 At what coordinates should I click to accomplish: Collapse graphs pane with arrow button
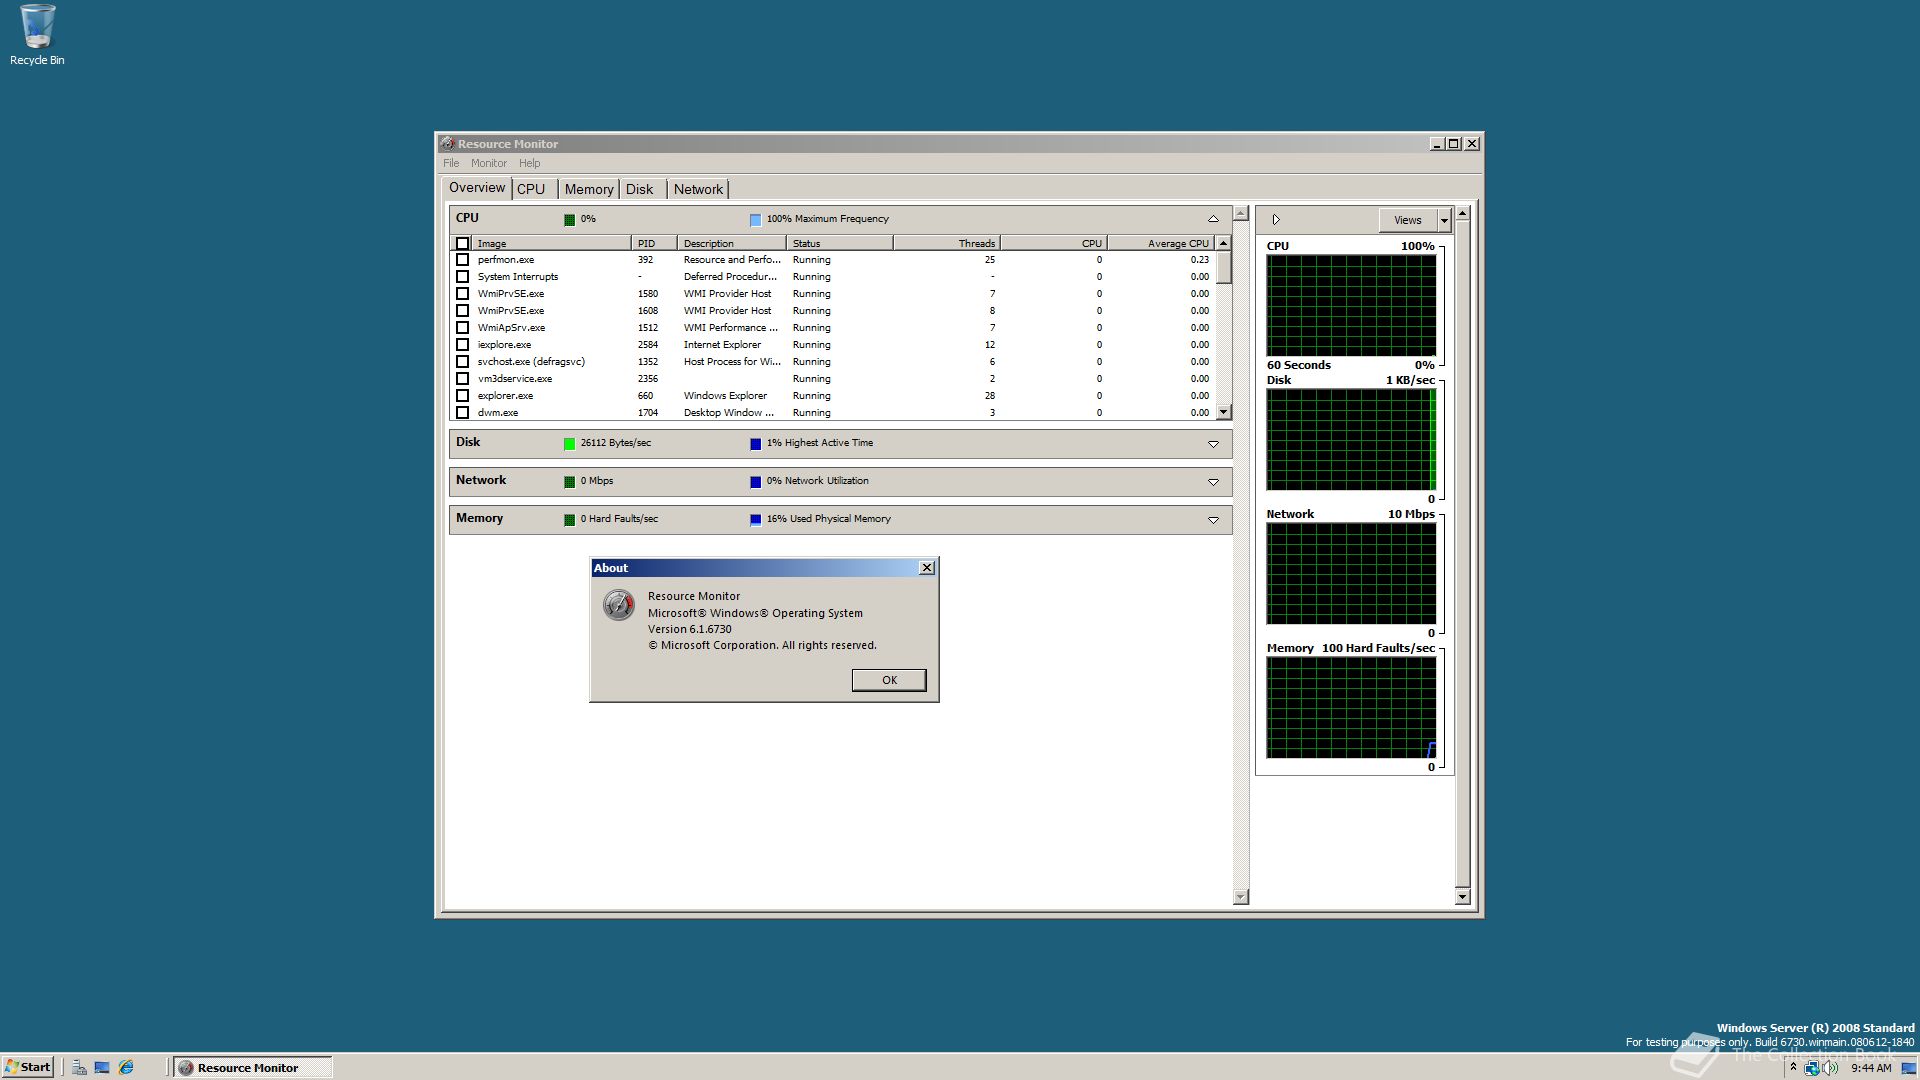(x=1276, y=220)
